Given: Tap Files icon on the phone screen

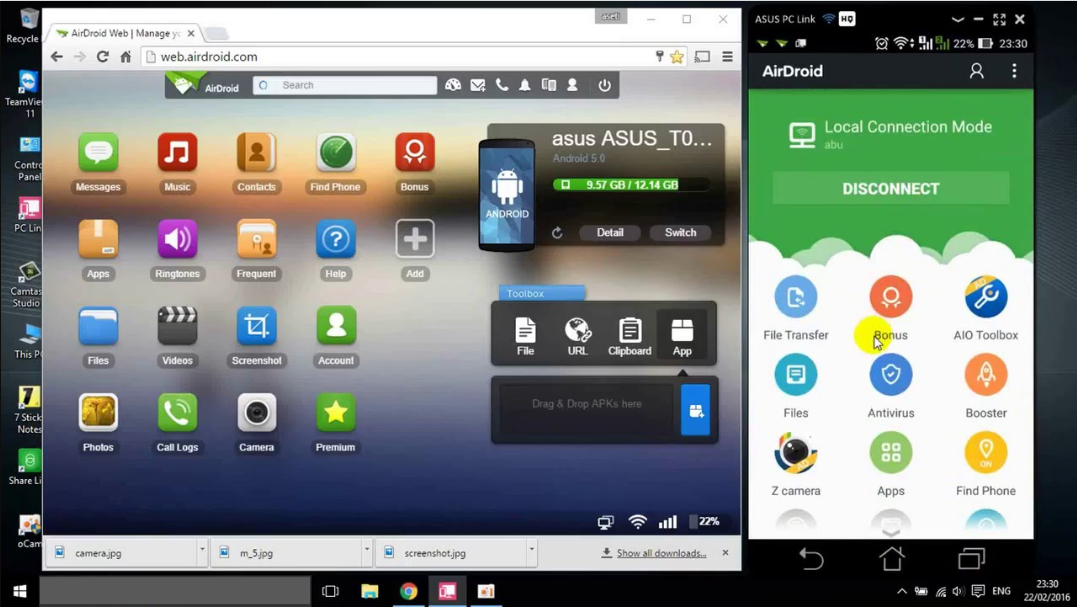Looking at the screenshot, I should click(x=795, y=375).
